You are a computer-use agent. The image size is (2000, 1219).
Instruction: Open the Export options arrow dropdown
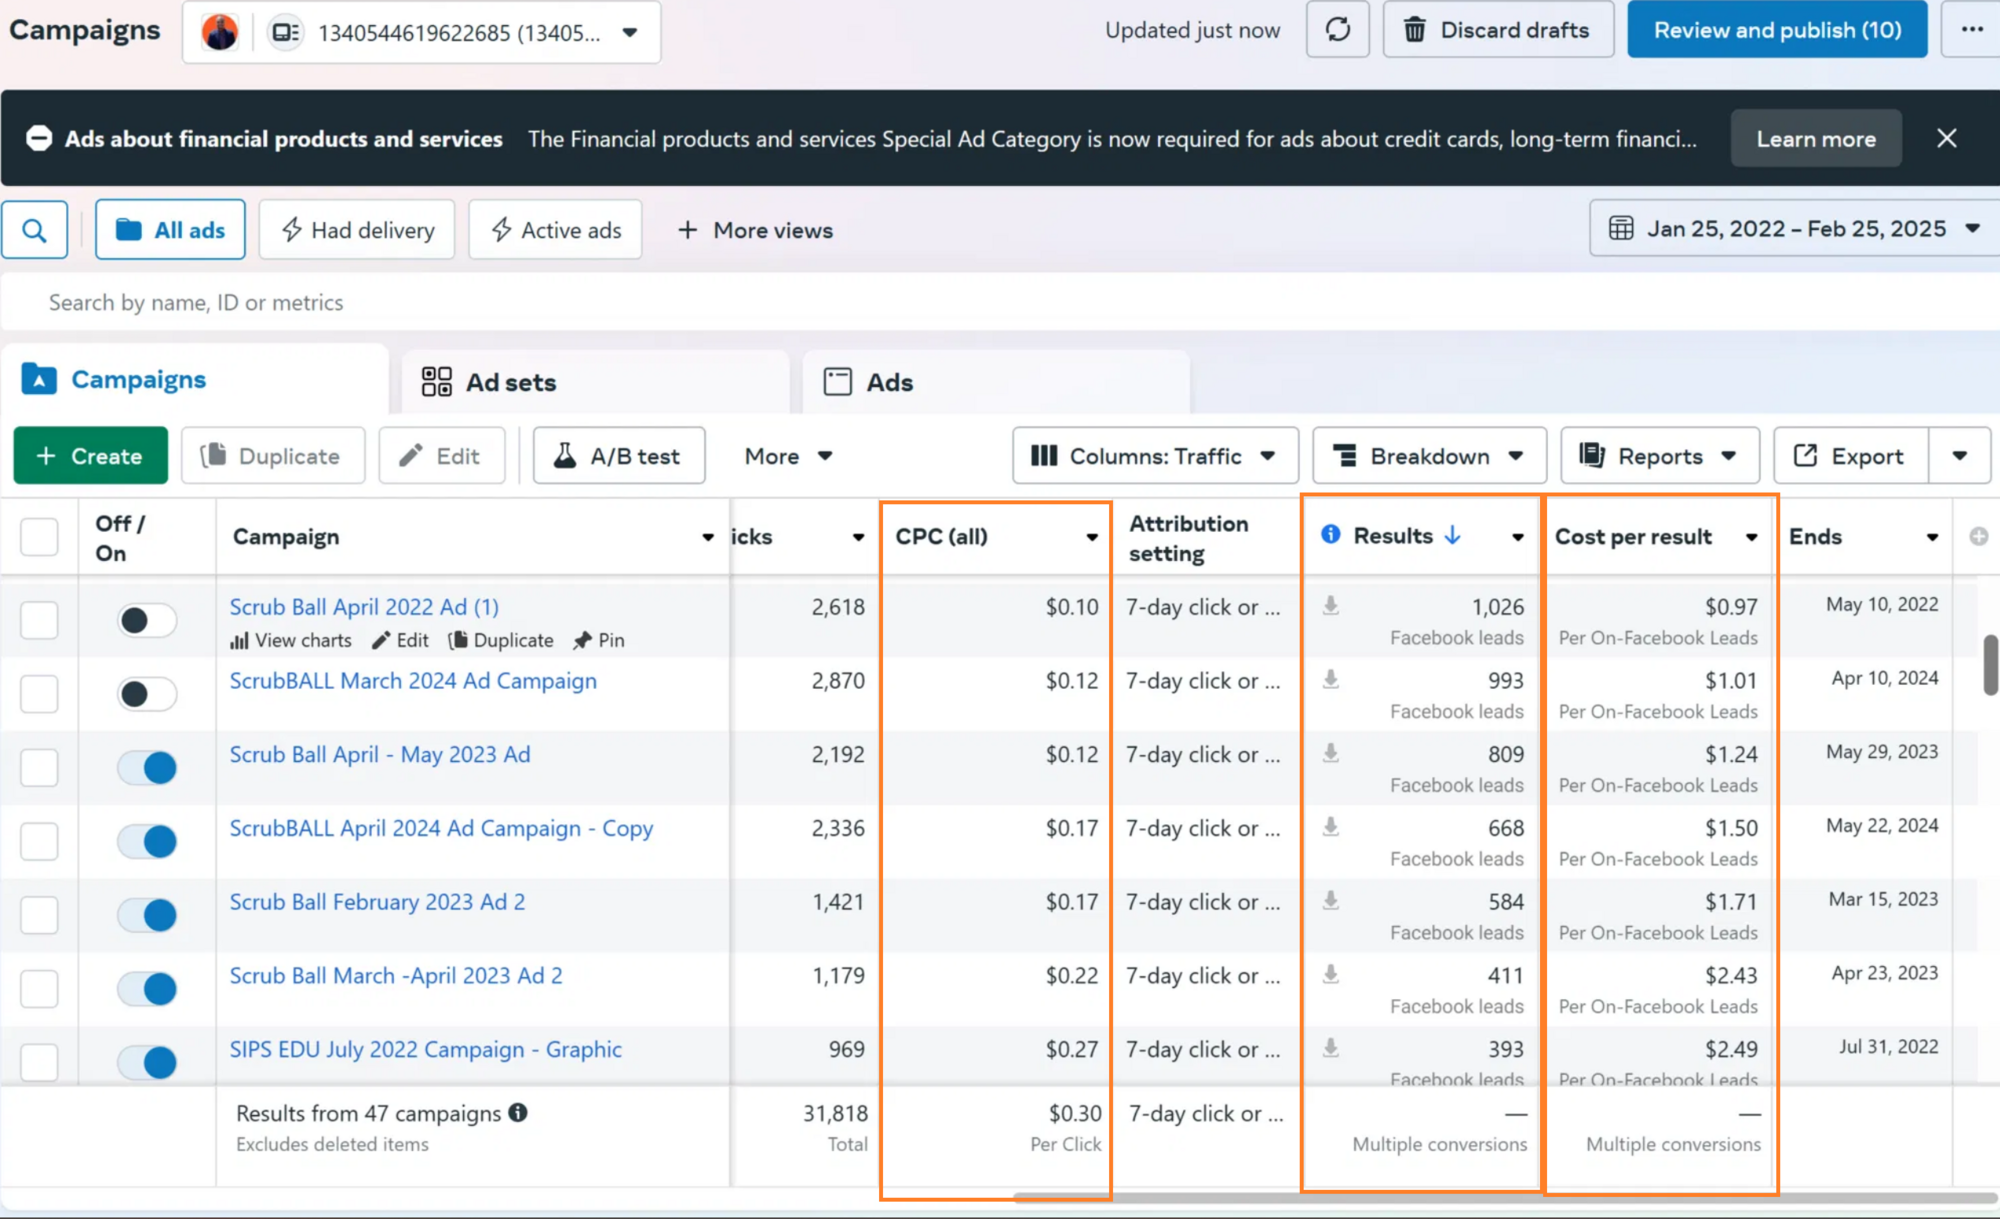(x=1959, y=456)
